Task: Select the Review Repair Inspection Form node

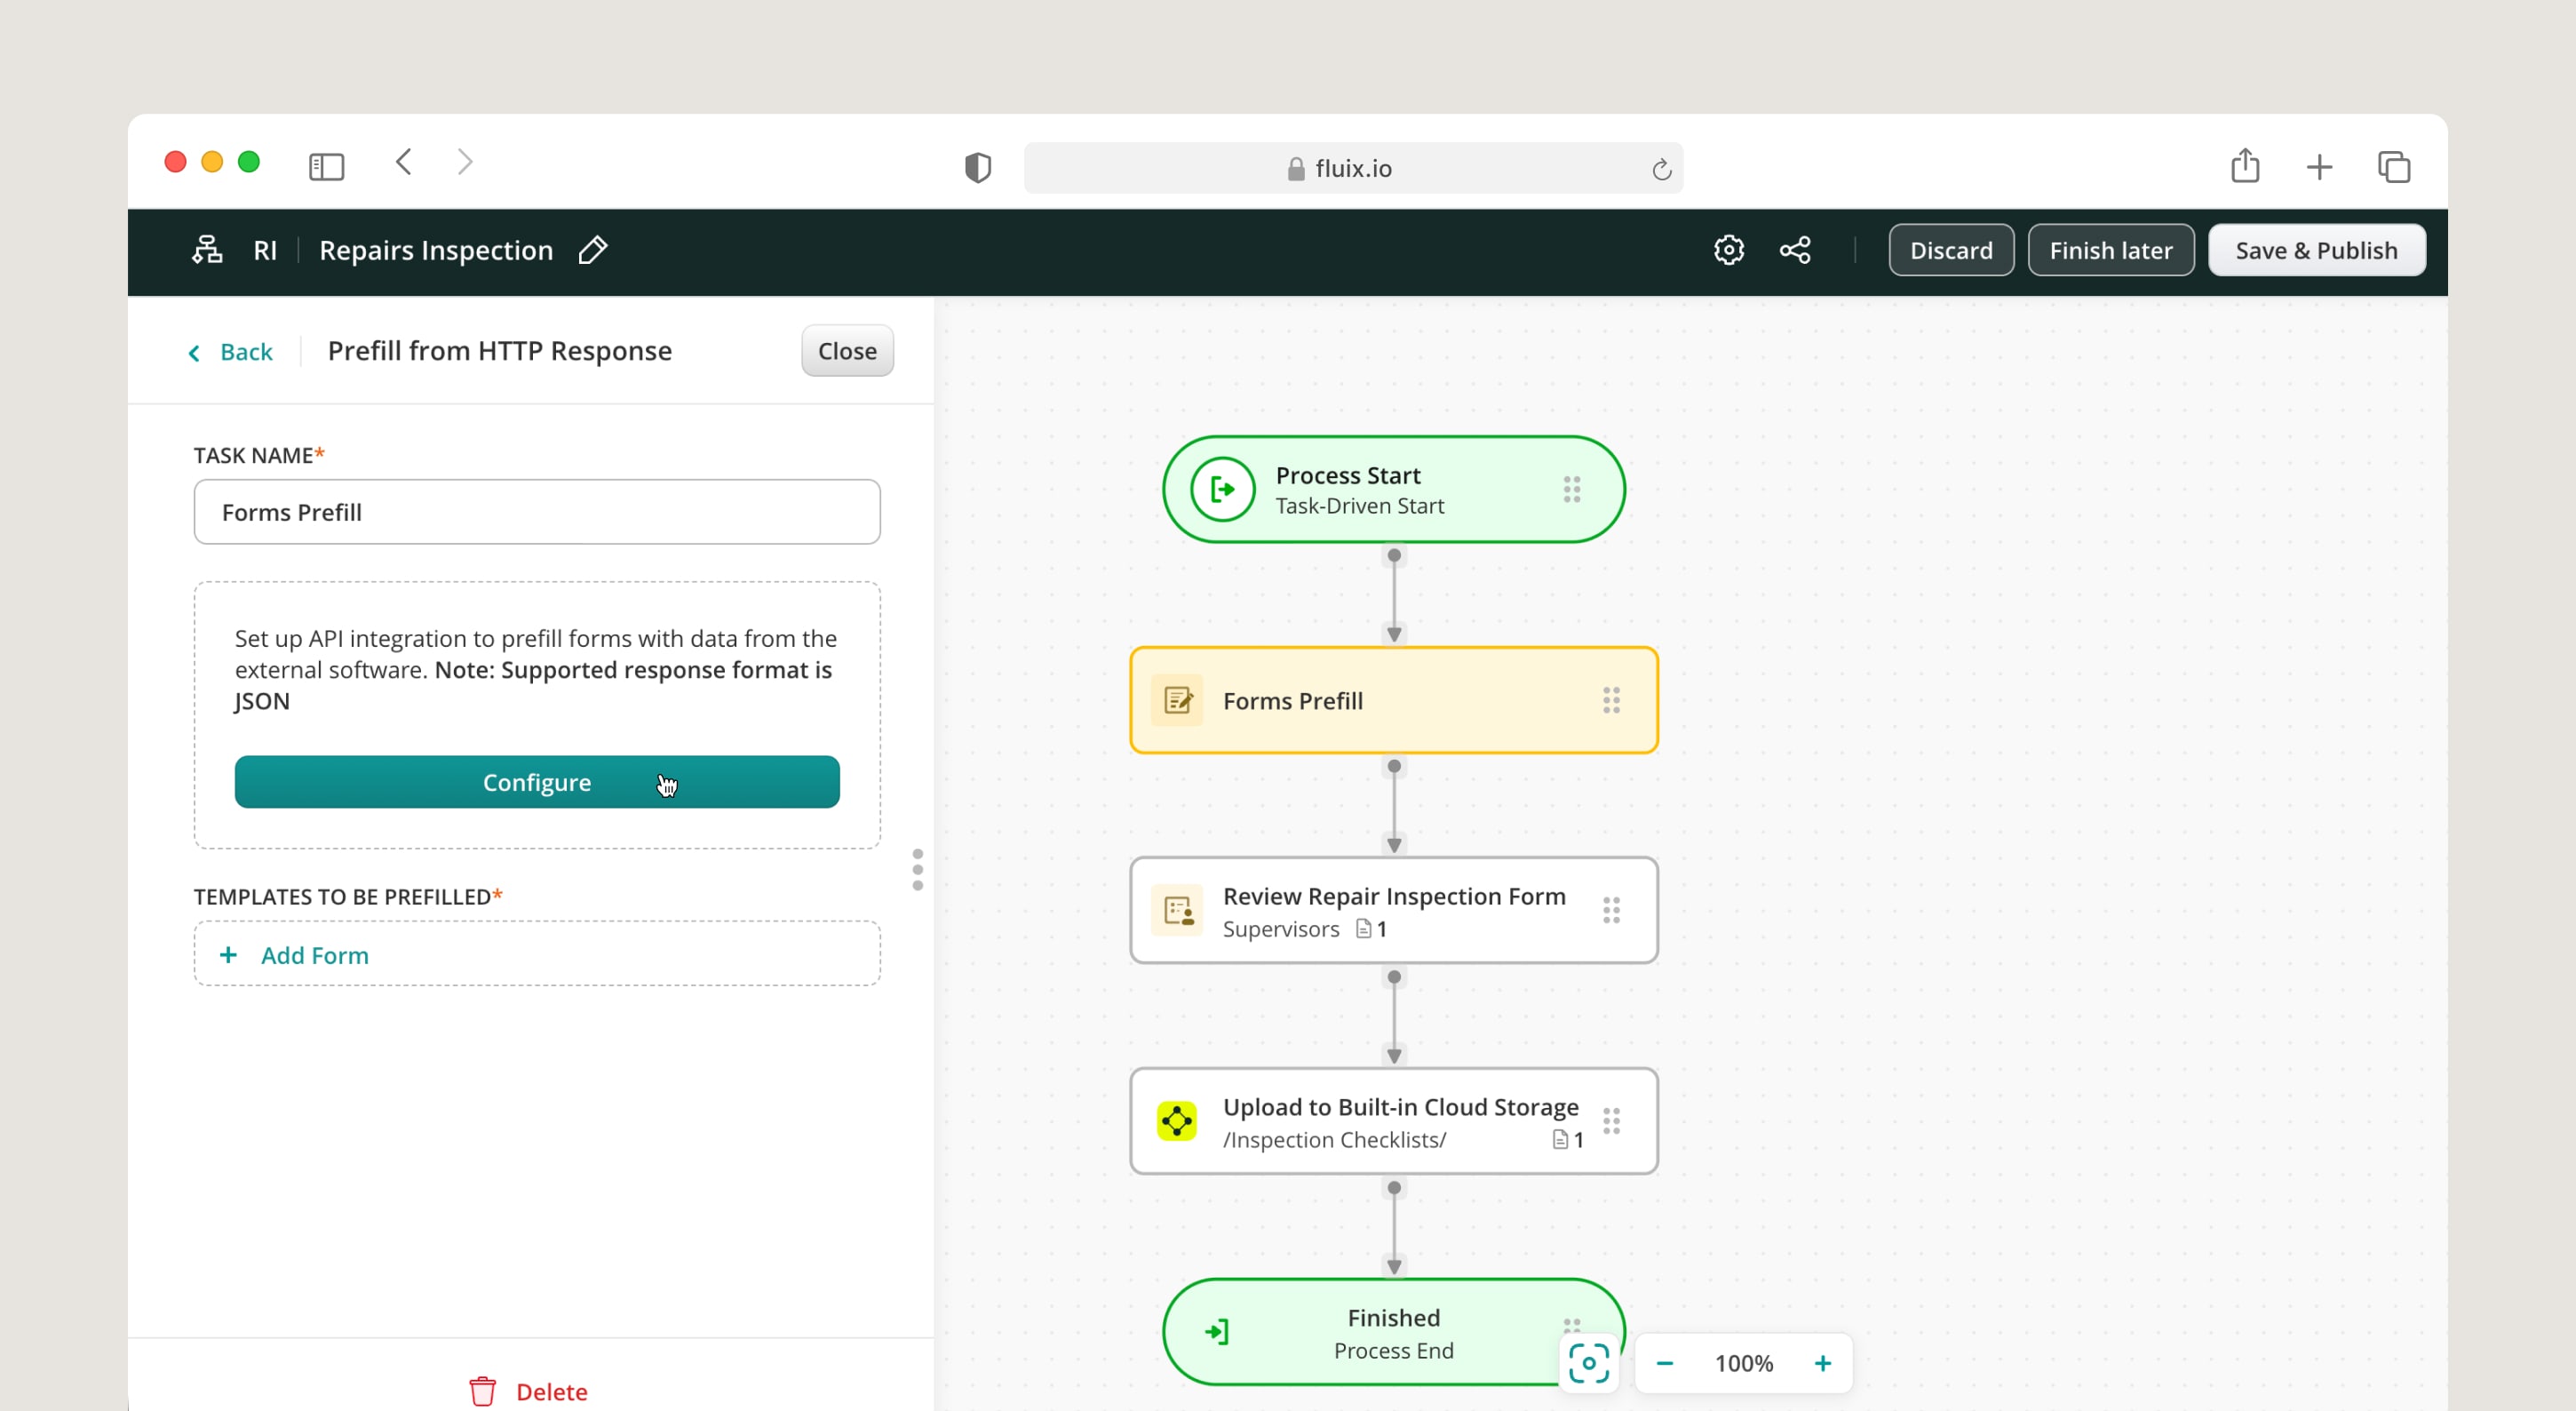Action: pos(1393,910)
